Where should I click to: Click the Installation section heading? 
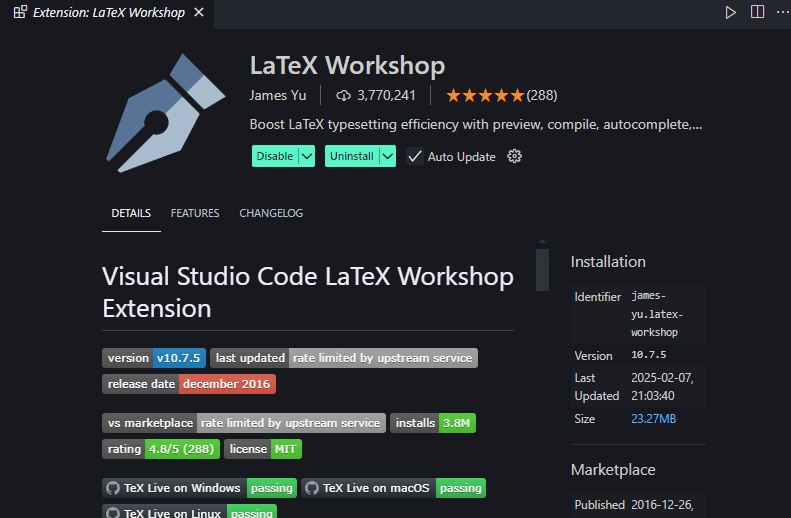[x=608, y=262]
